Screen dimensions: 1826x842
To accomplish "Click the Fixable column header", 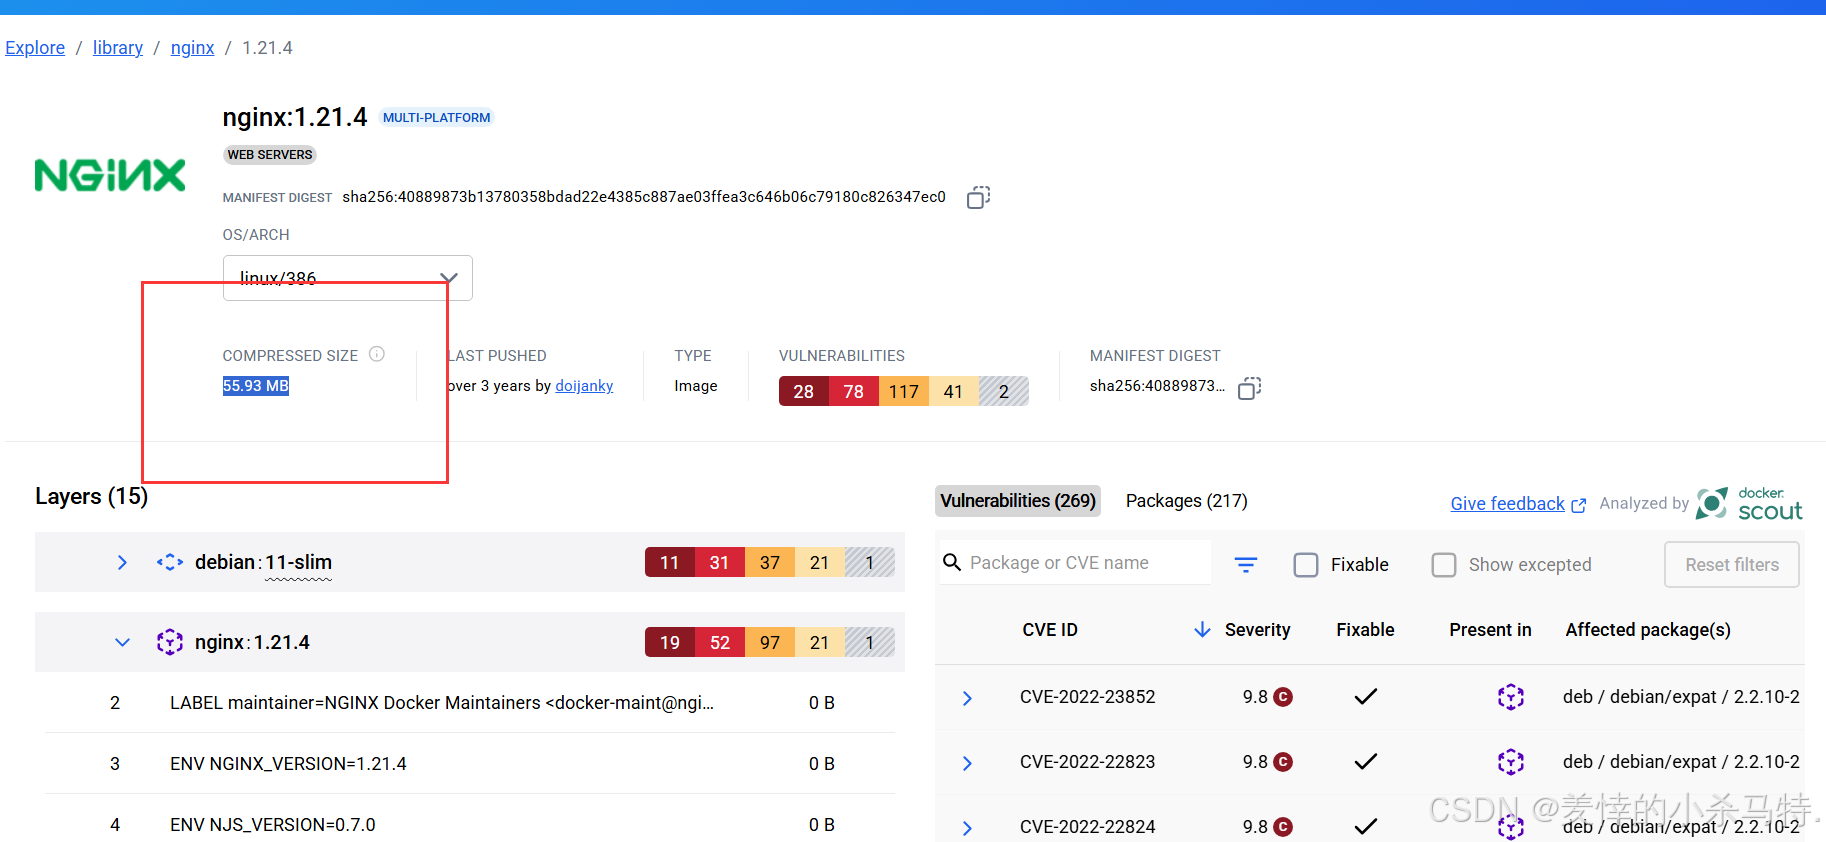I will coord(1366,630).
